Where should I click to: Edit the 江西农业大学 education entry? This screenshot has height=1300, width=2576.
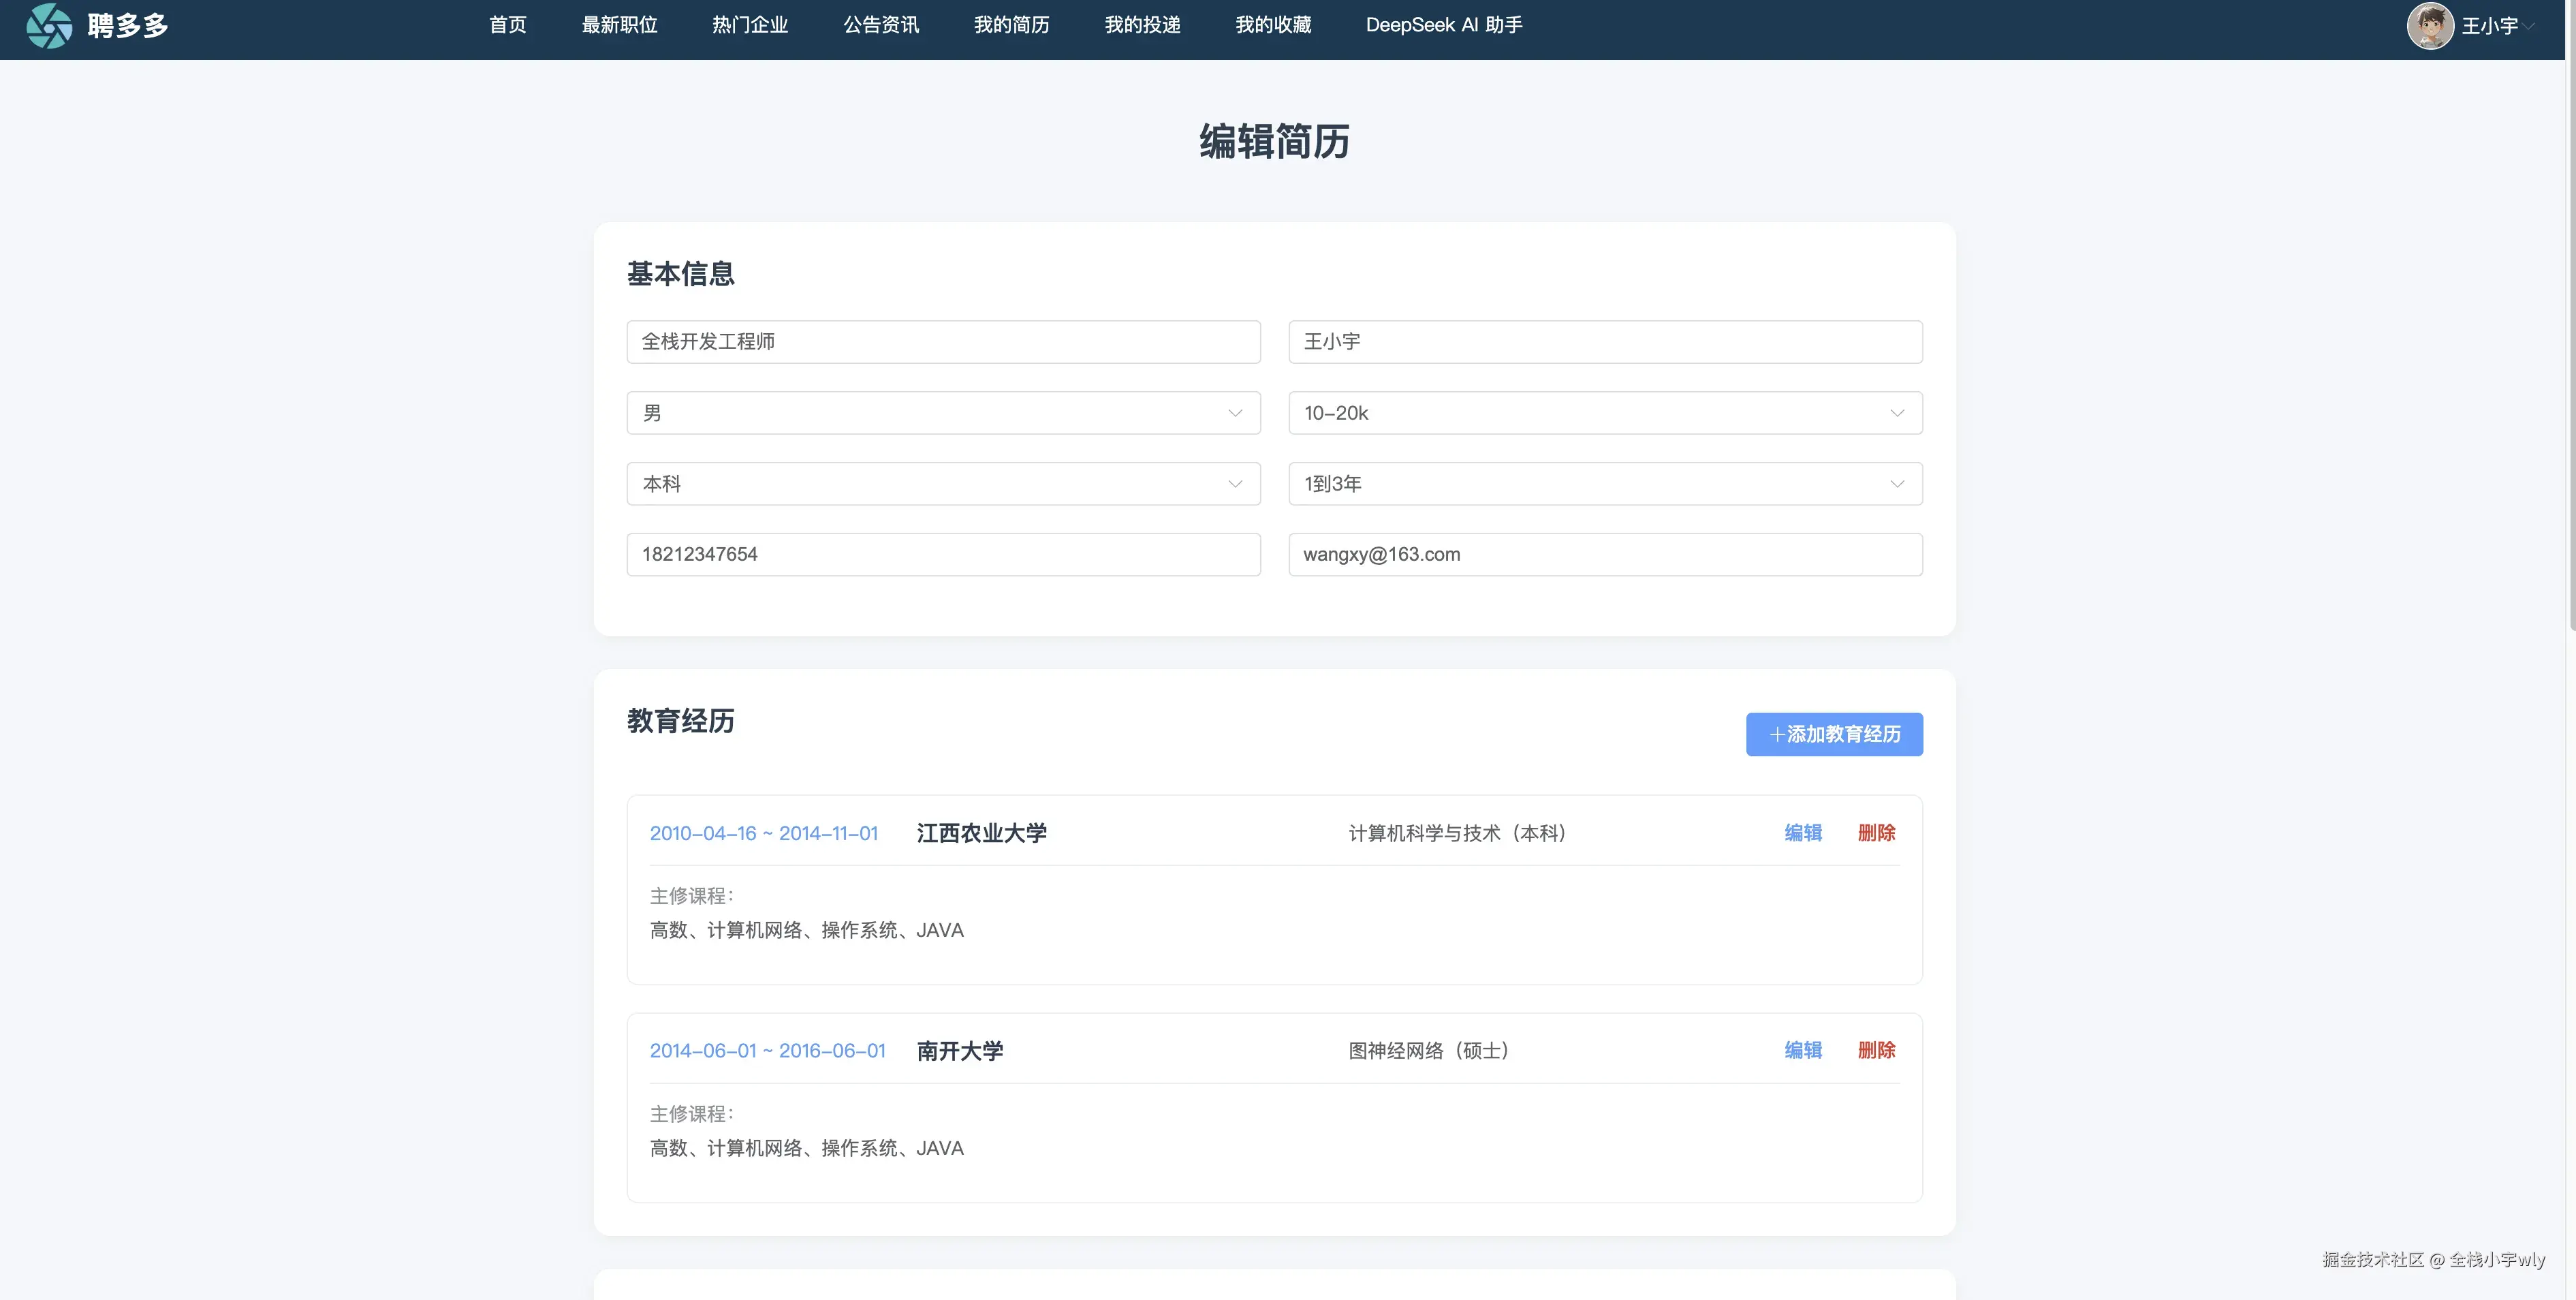point(1802,833)
